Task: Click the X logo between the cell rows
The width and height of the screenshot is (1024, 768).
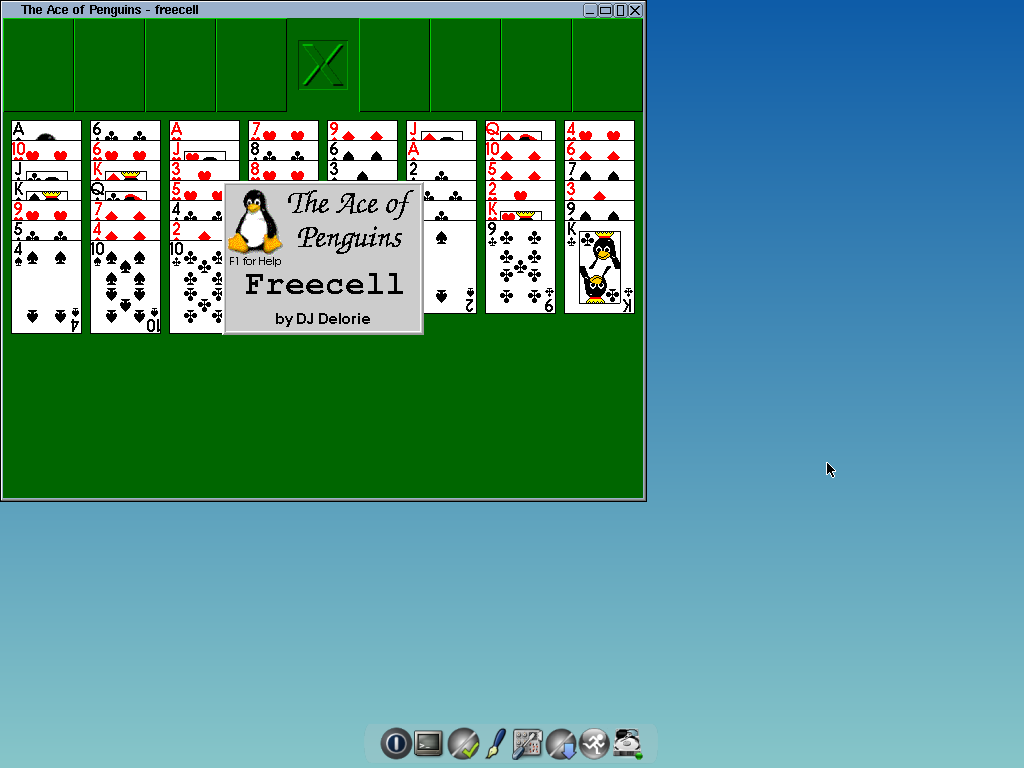Action: click(323, 66)
